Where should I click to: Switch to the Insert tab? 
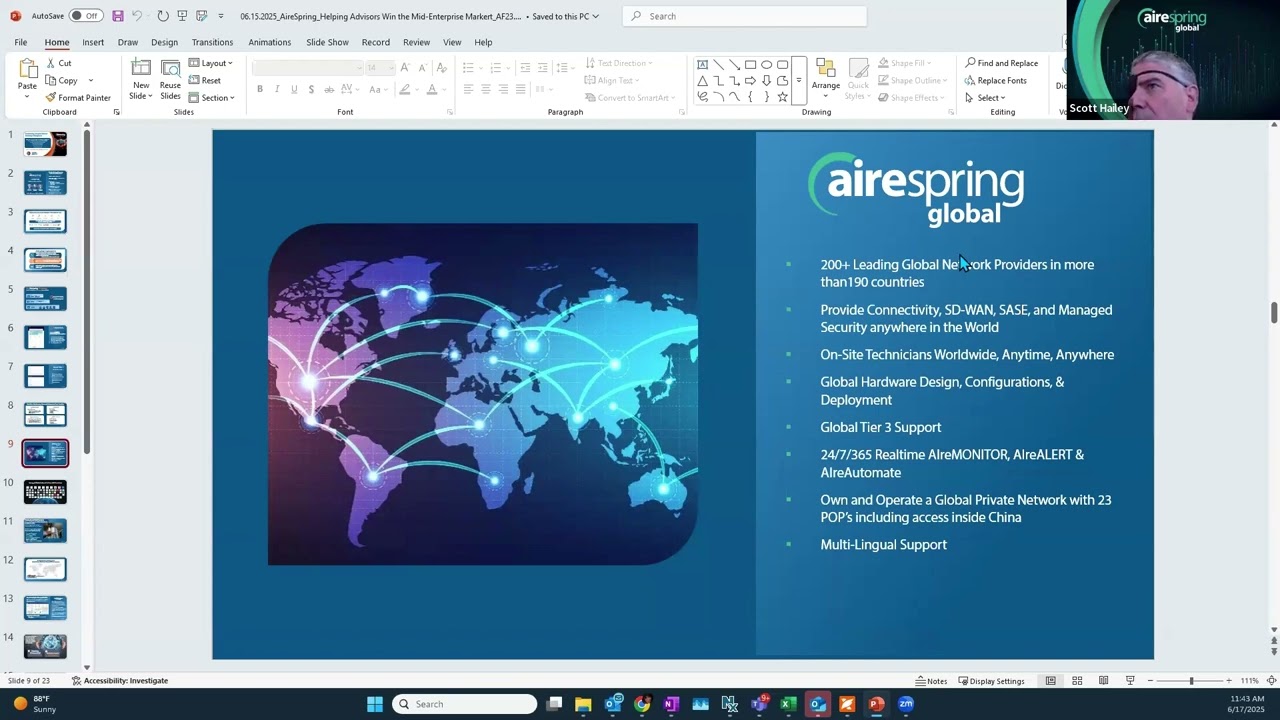93,42
